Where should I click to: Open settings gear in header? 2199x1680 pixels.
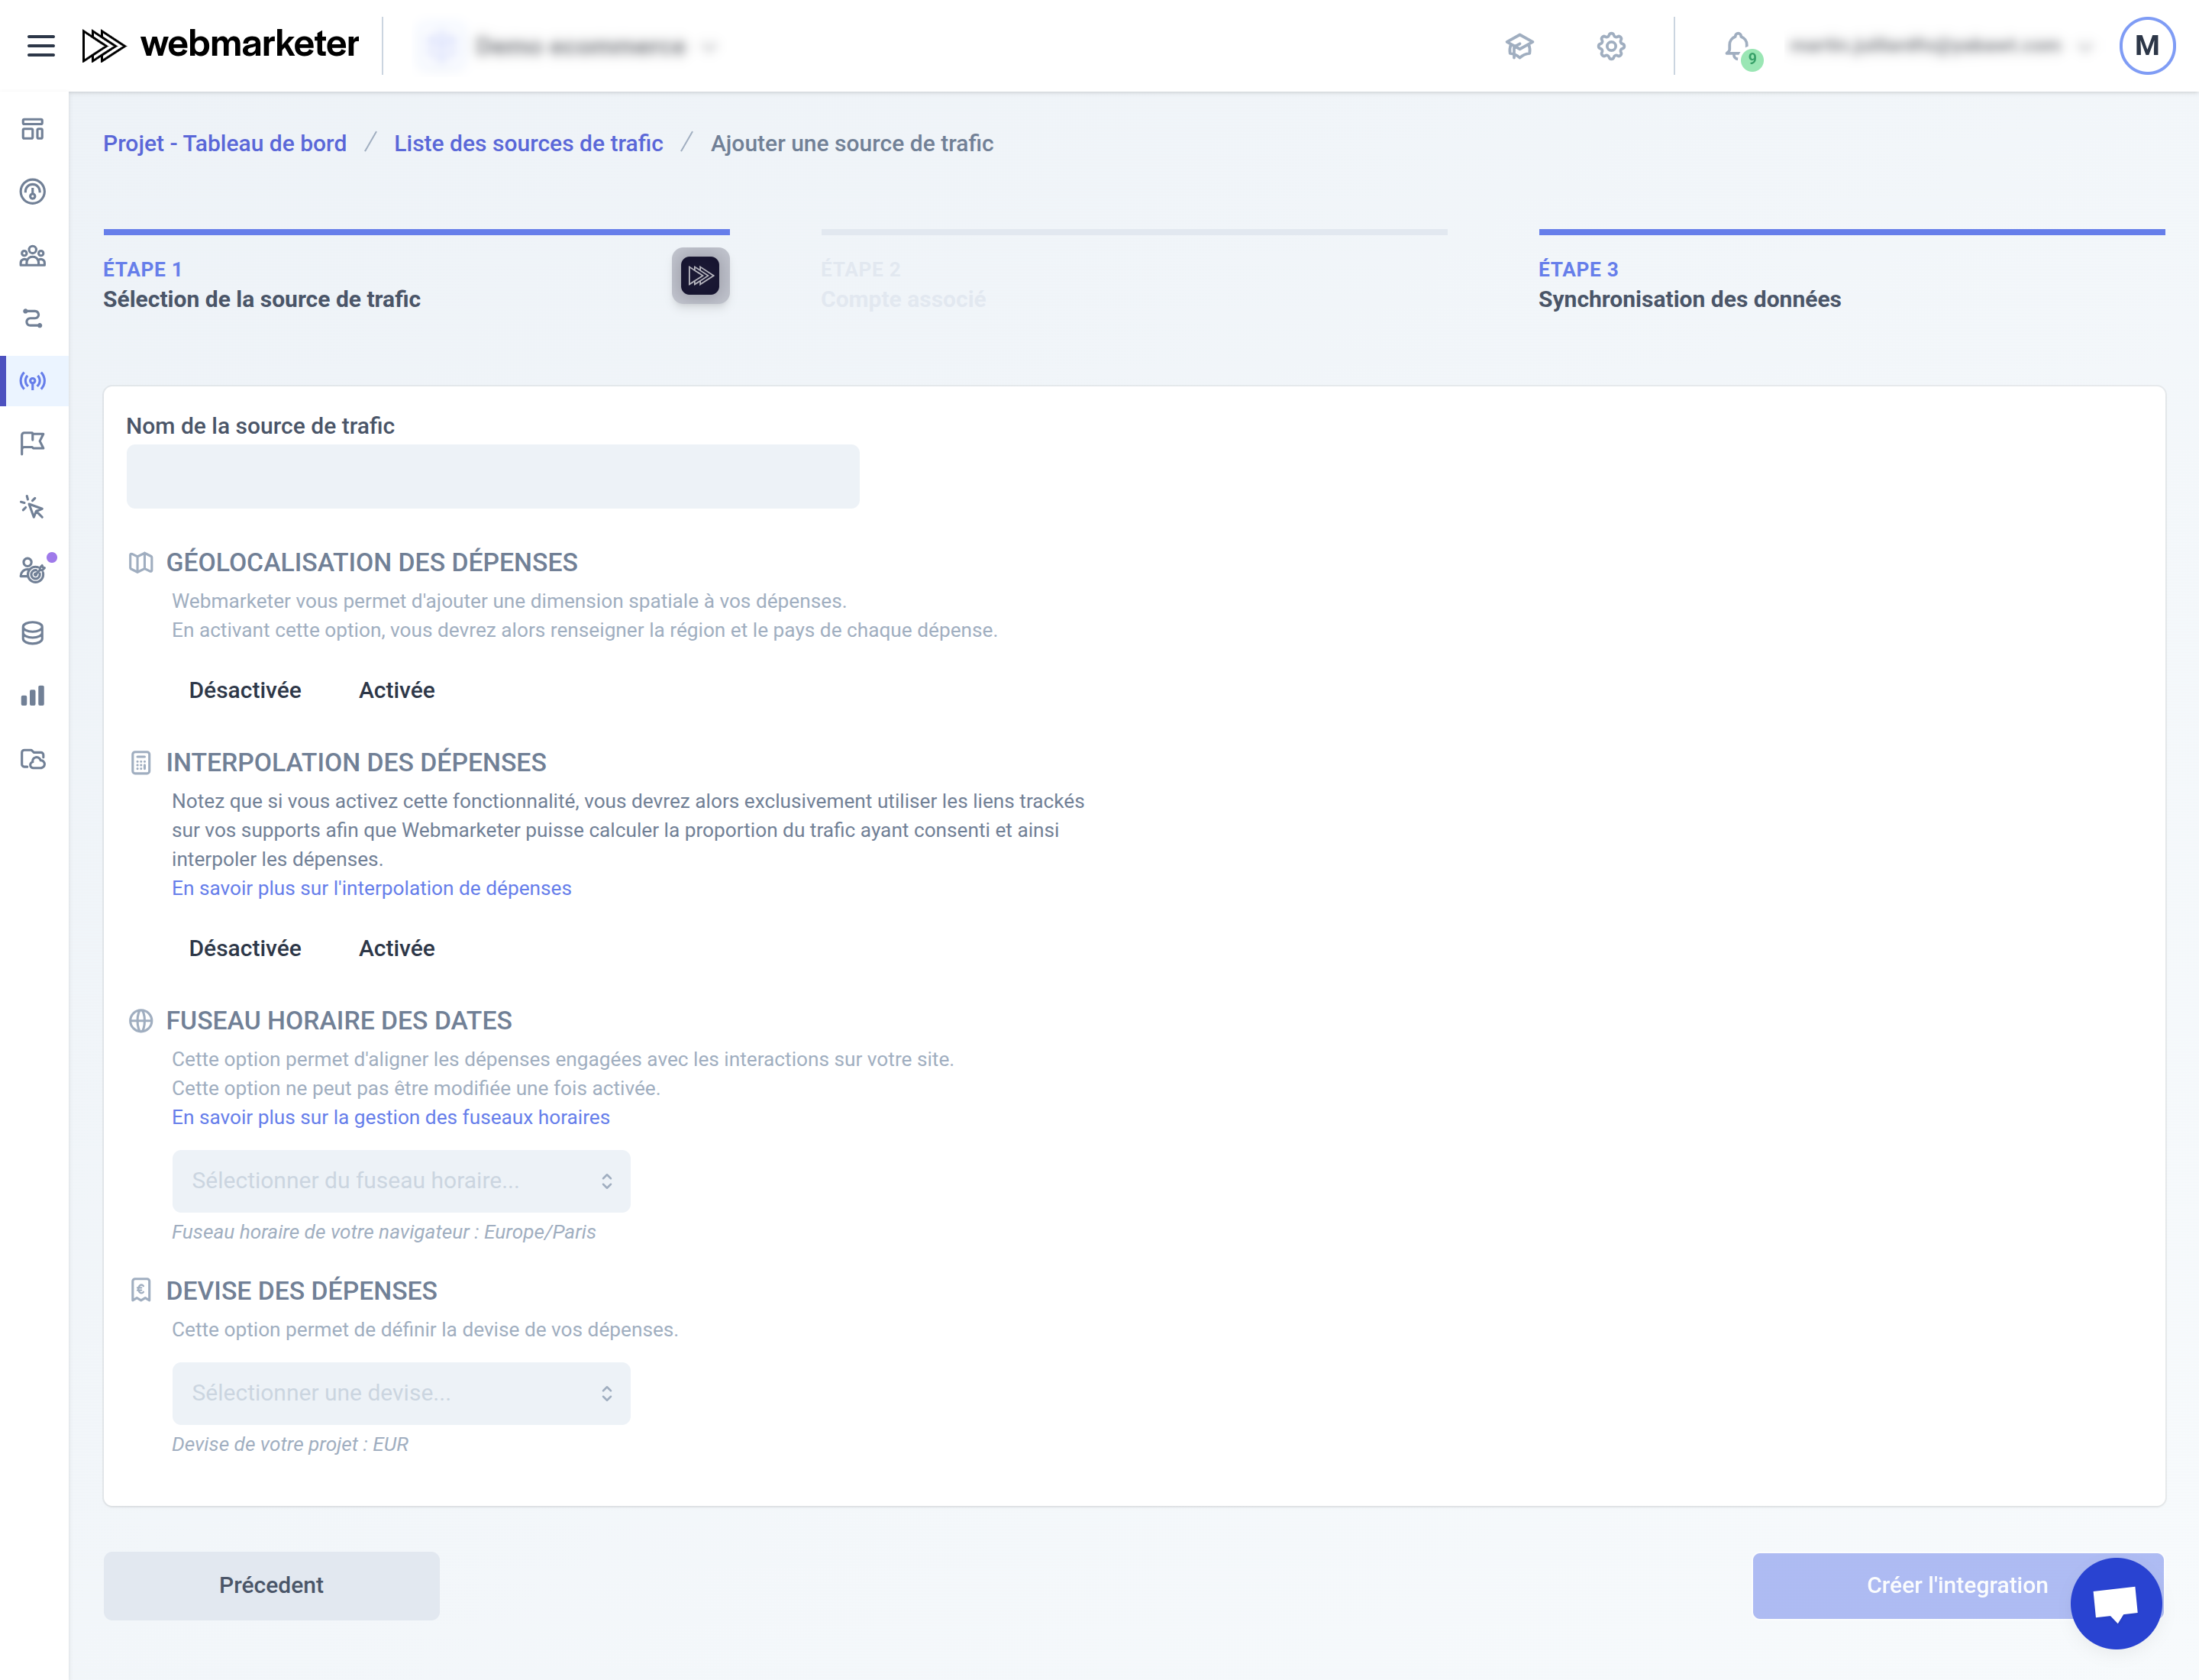(x=1610, y=46)
